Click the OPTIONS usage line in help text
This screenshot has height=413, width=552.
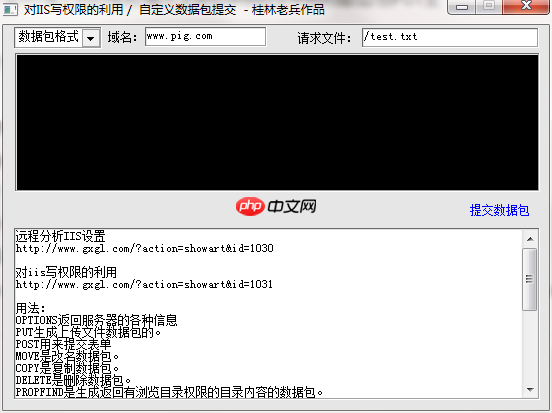96,320
